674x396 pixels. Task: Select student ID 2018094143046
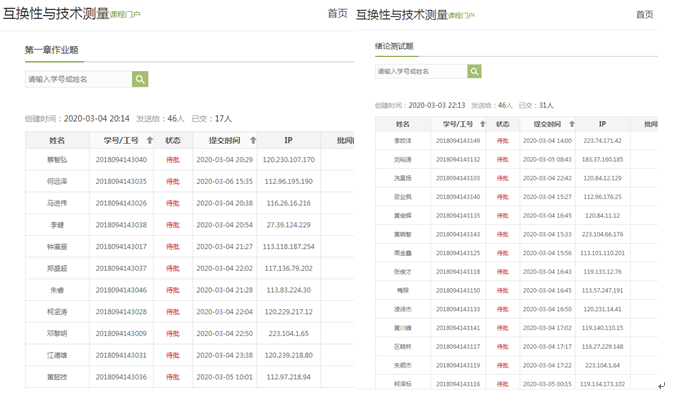pyautogui.click(x=121, y=290)
